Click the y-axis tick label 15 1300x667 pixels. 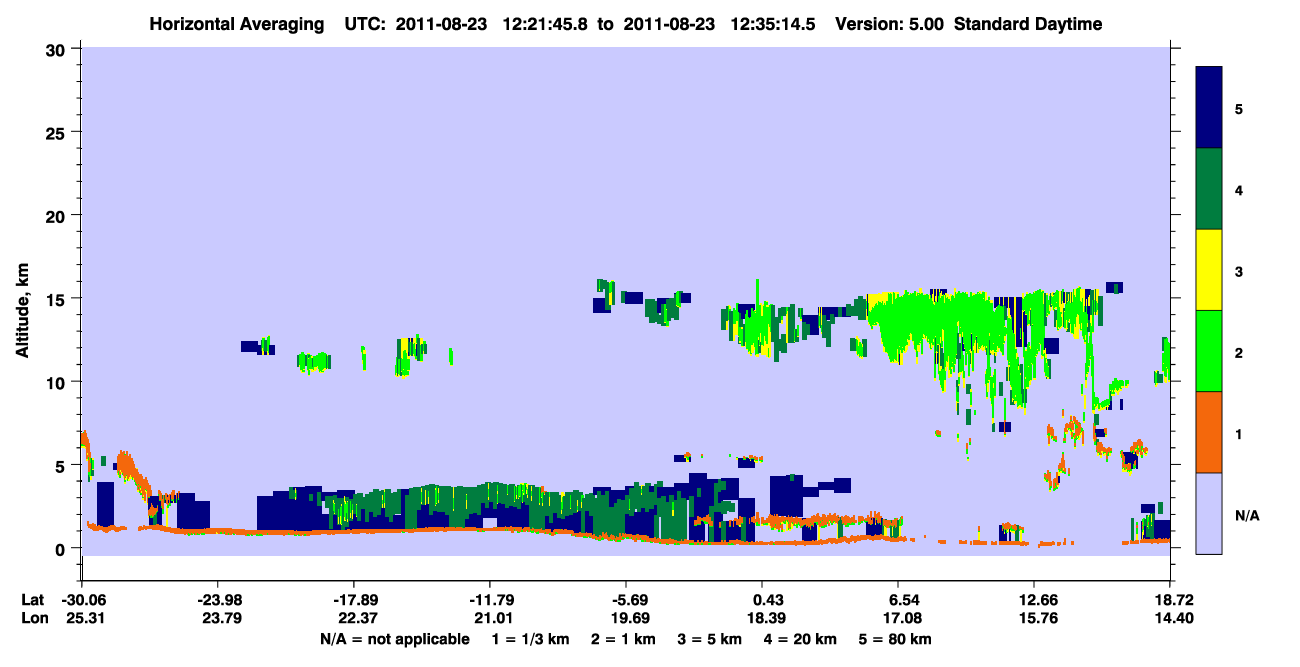[x=57, y=299]
